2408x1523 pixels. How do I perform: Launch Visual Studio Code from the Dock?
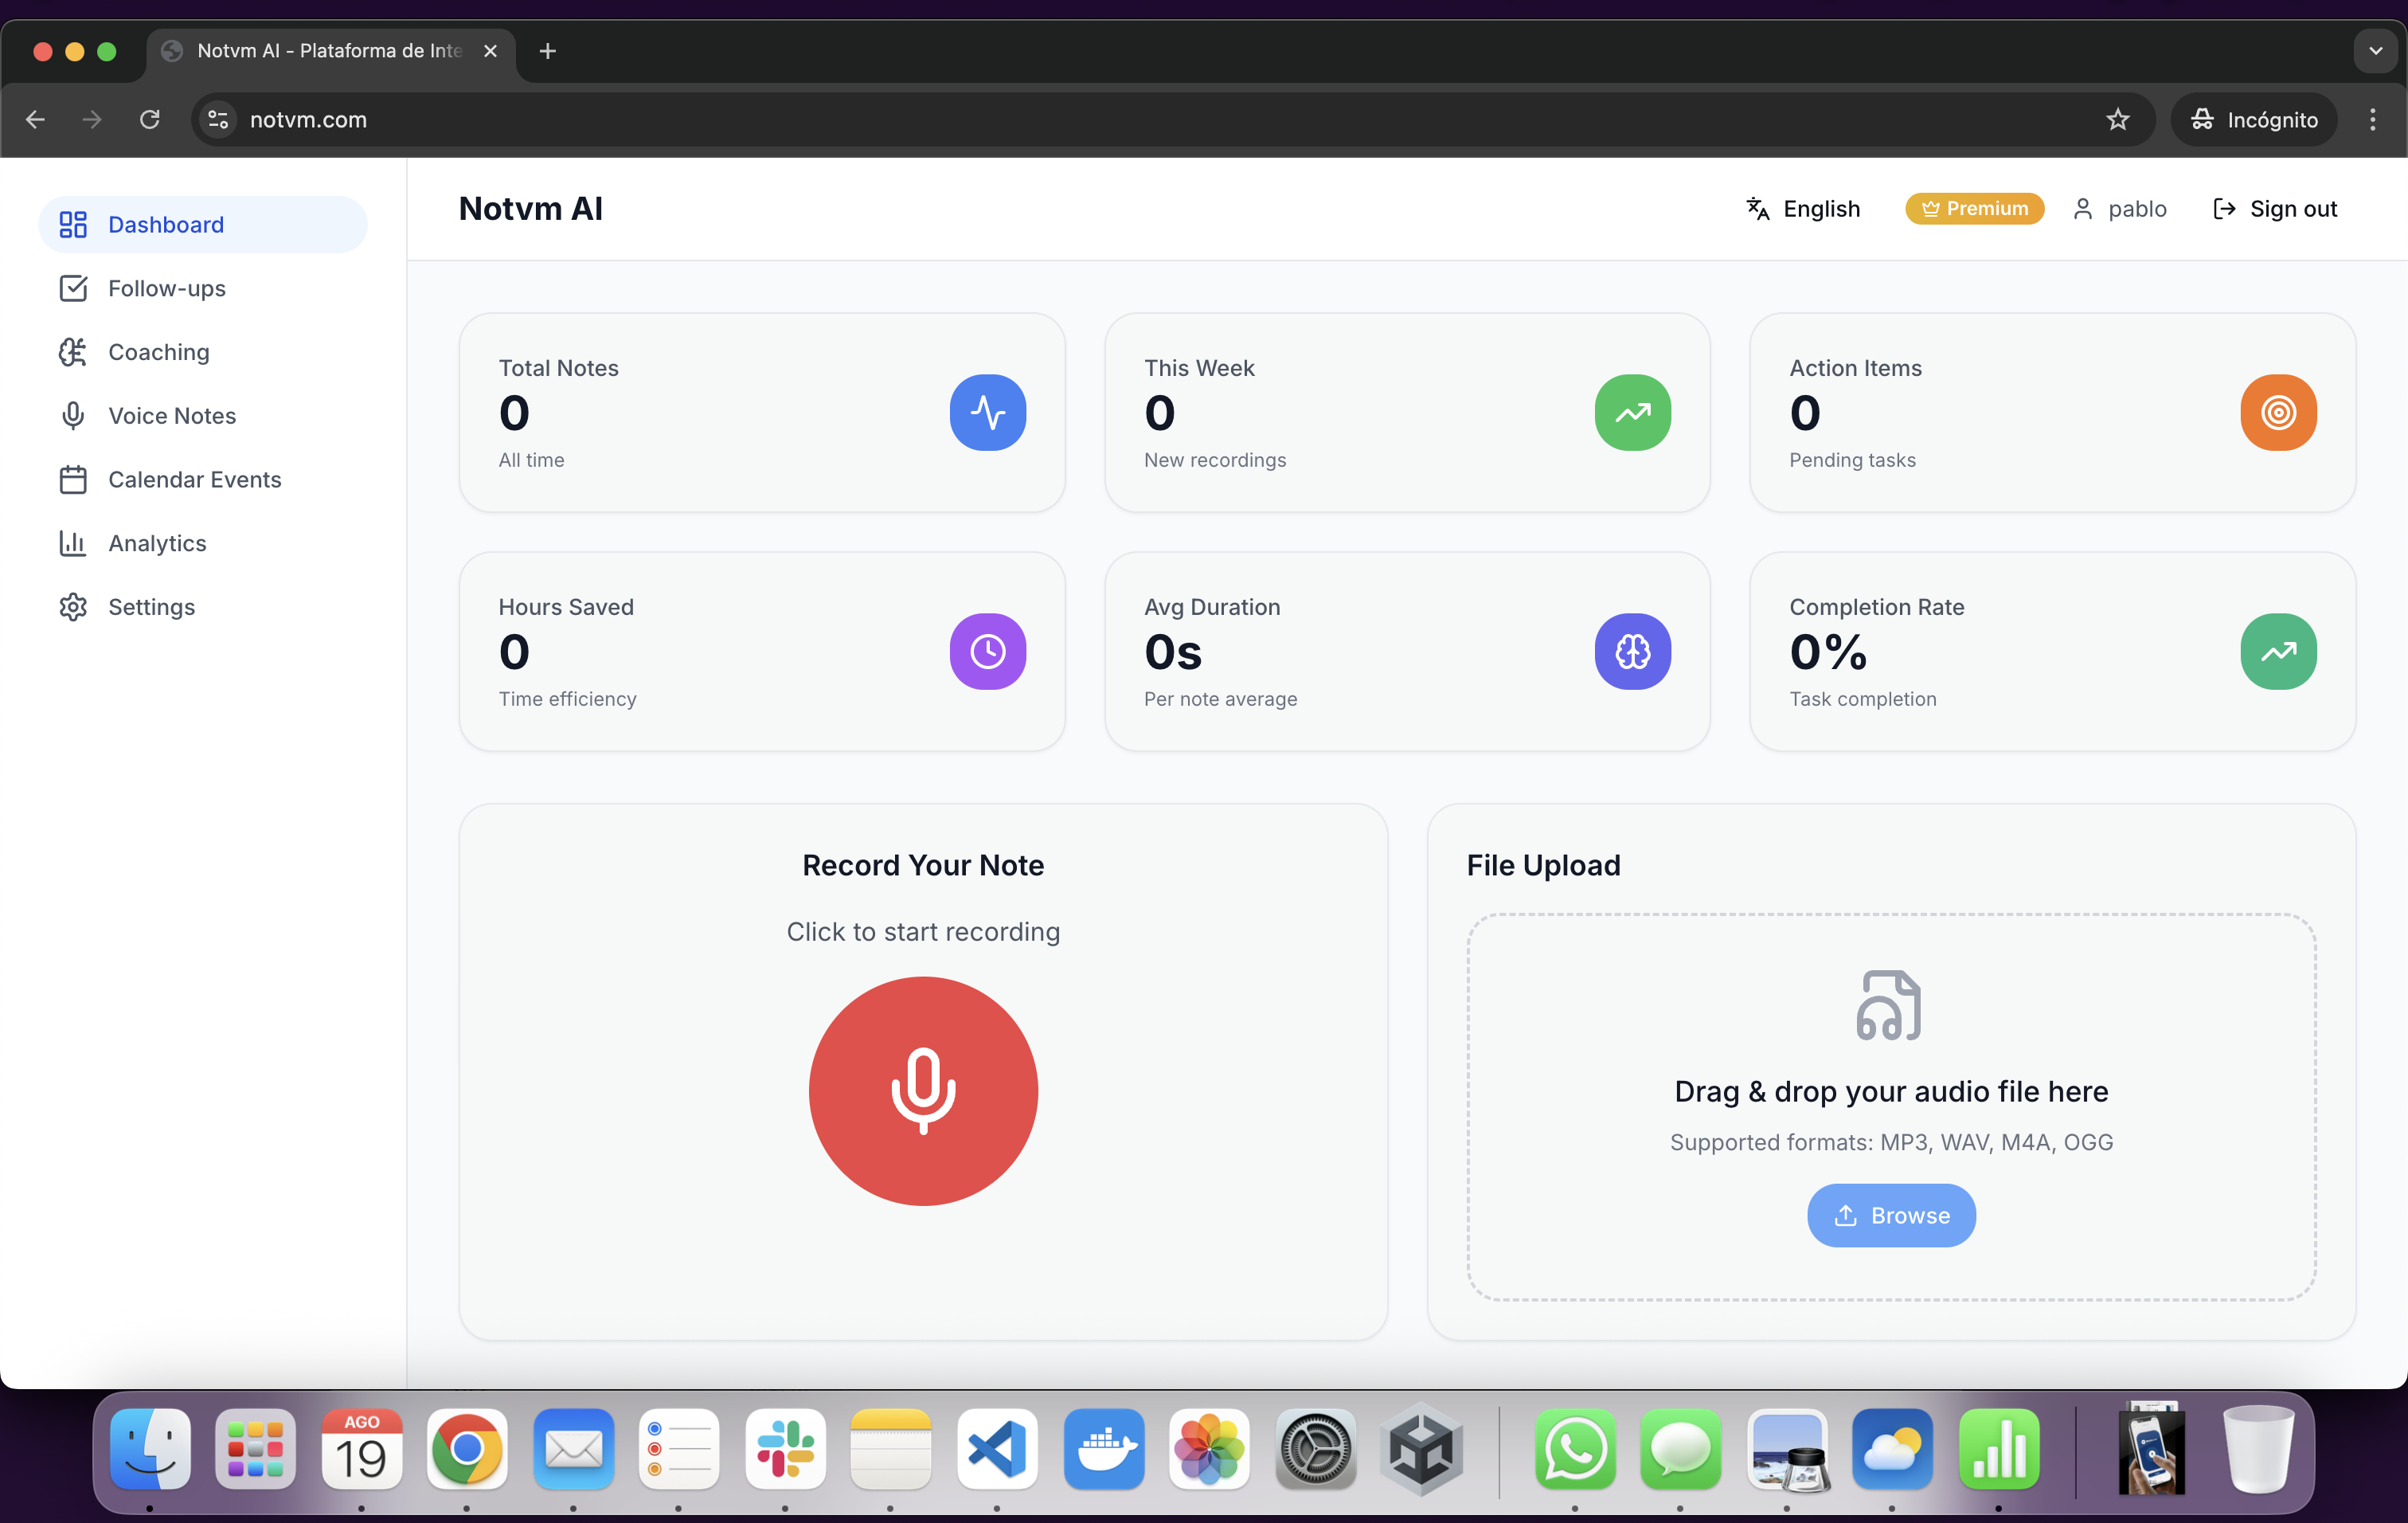(x=997, y=1449)
